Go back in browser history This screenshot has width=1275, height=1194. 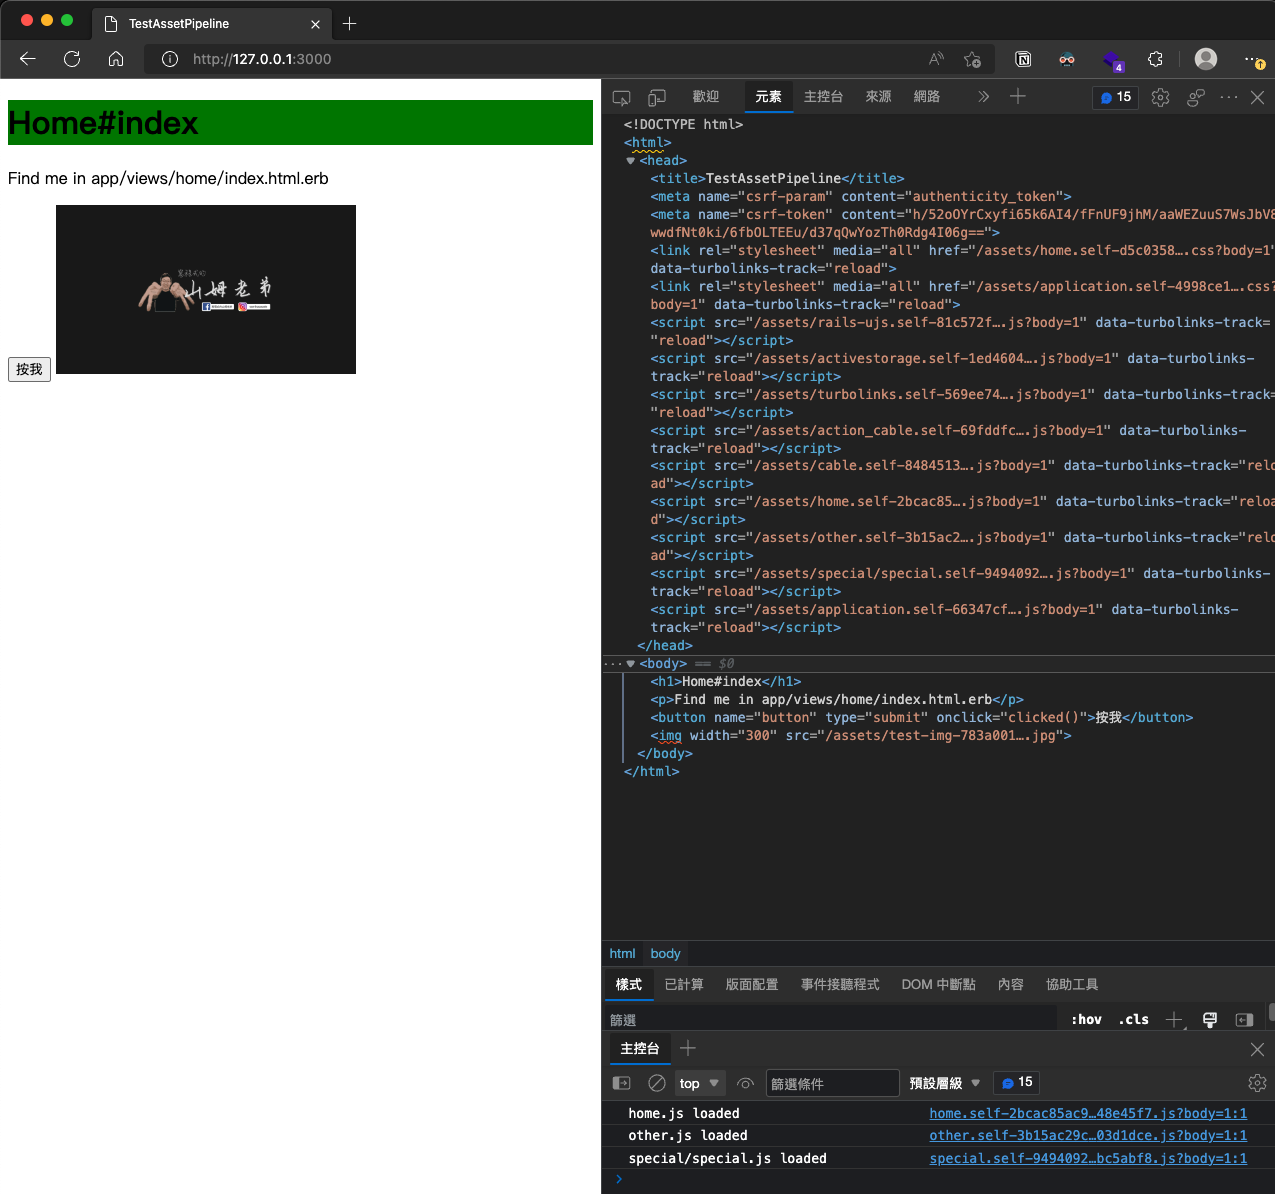pos(28,59)
